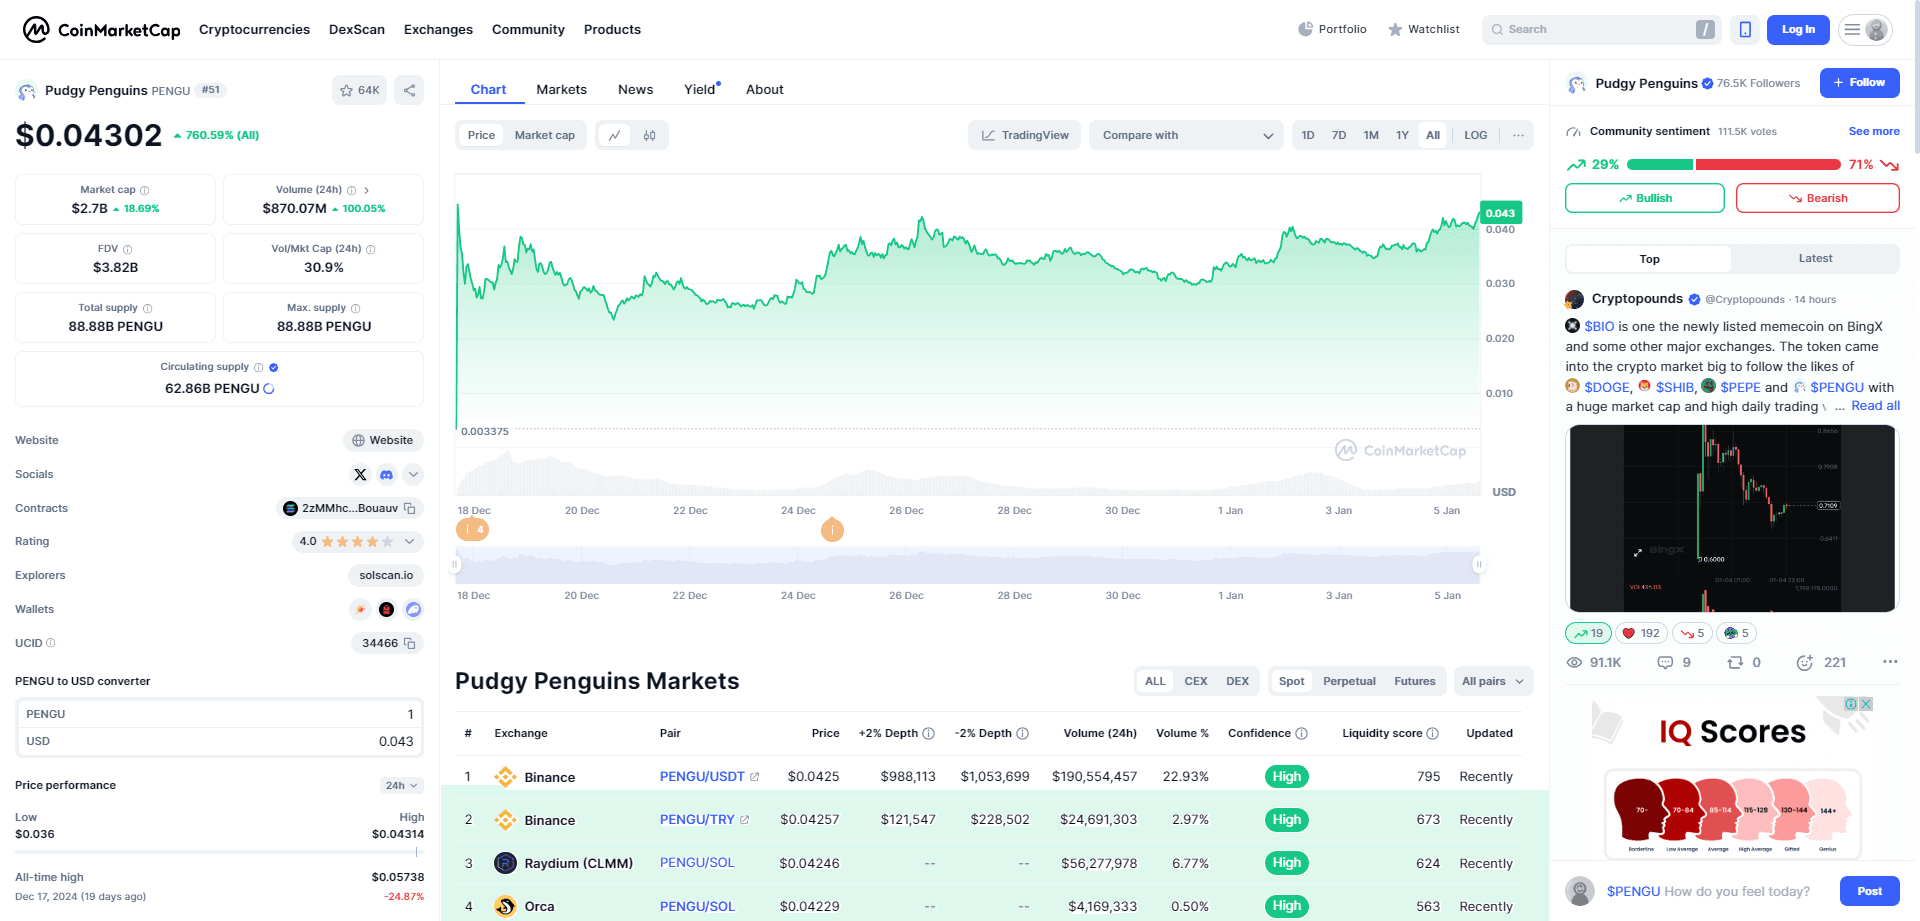Switch to the About tab

click(764, 89)
